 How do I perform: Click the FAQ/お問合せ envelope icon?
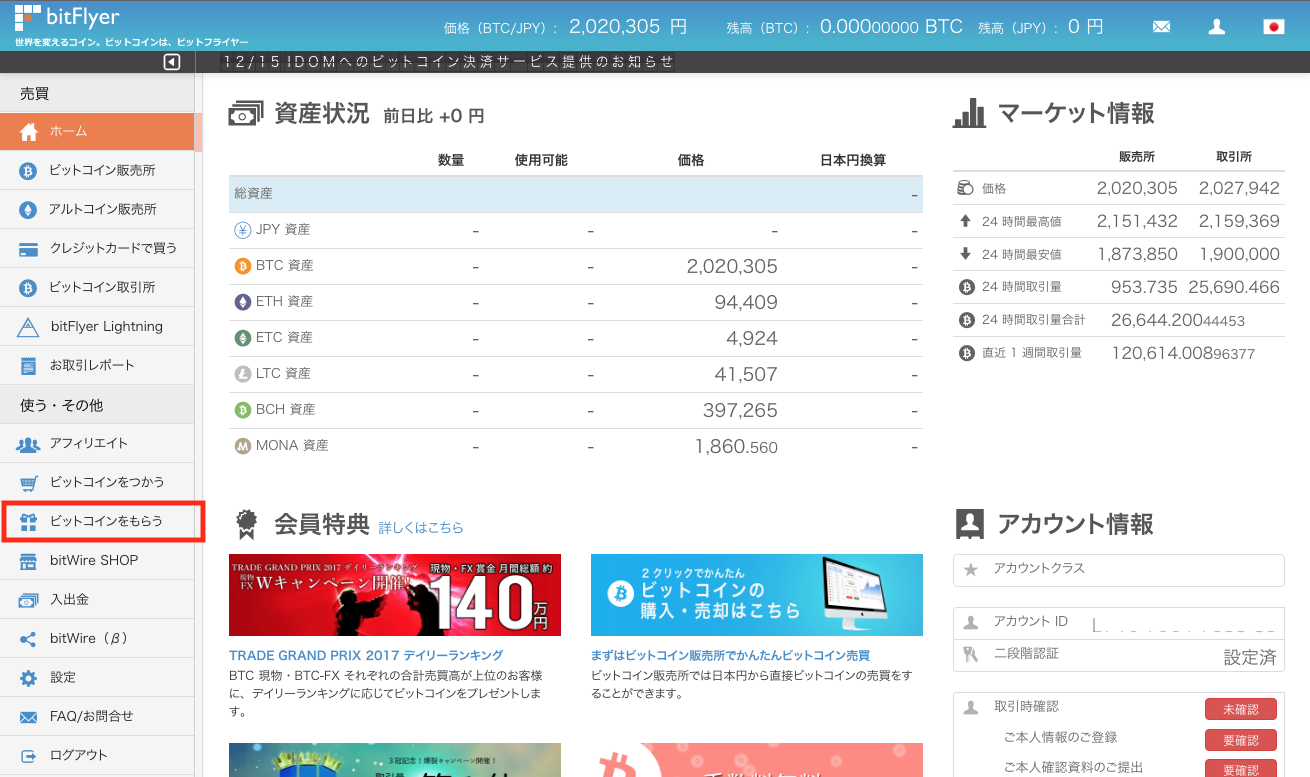[x=29, y=717]
